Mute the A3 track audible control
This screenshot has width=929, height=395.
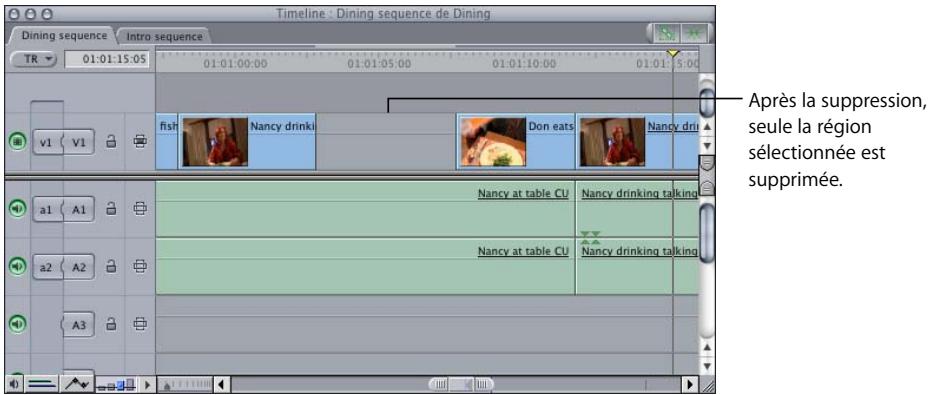coord(18,324)
